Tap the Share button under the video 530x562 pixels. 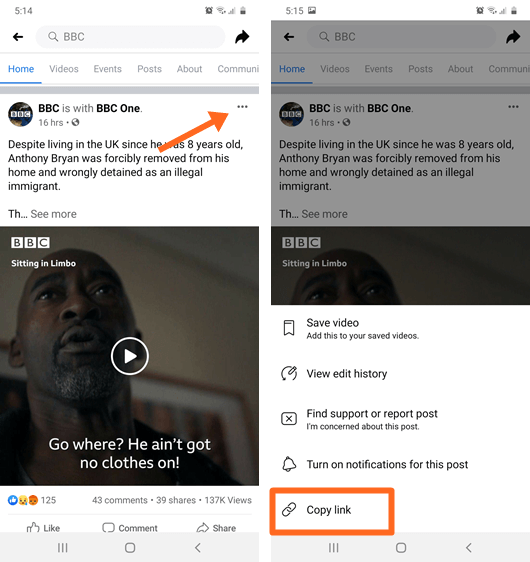pos(216,528)
